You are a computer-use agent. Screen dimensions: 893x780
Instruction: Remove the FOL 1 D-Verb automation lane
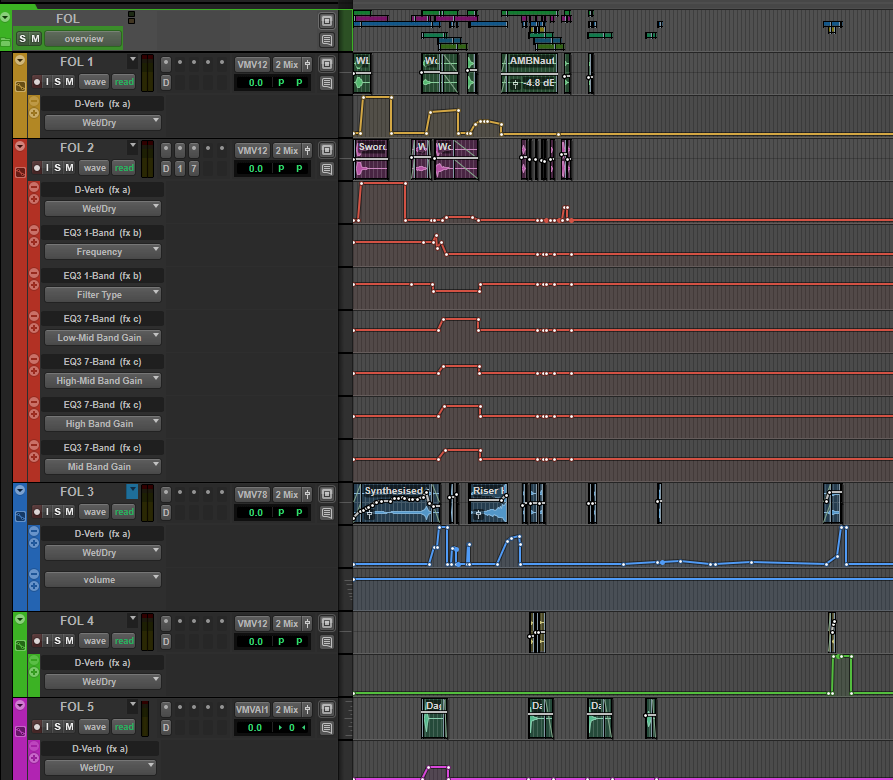(34, 101)
